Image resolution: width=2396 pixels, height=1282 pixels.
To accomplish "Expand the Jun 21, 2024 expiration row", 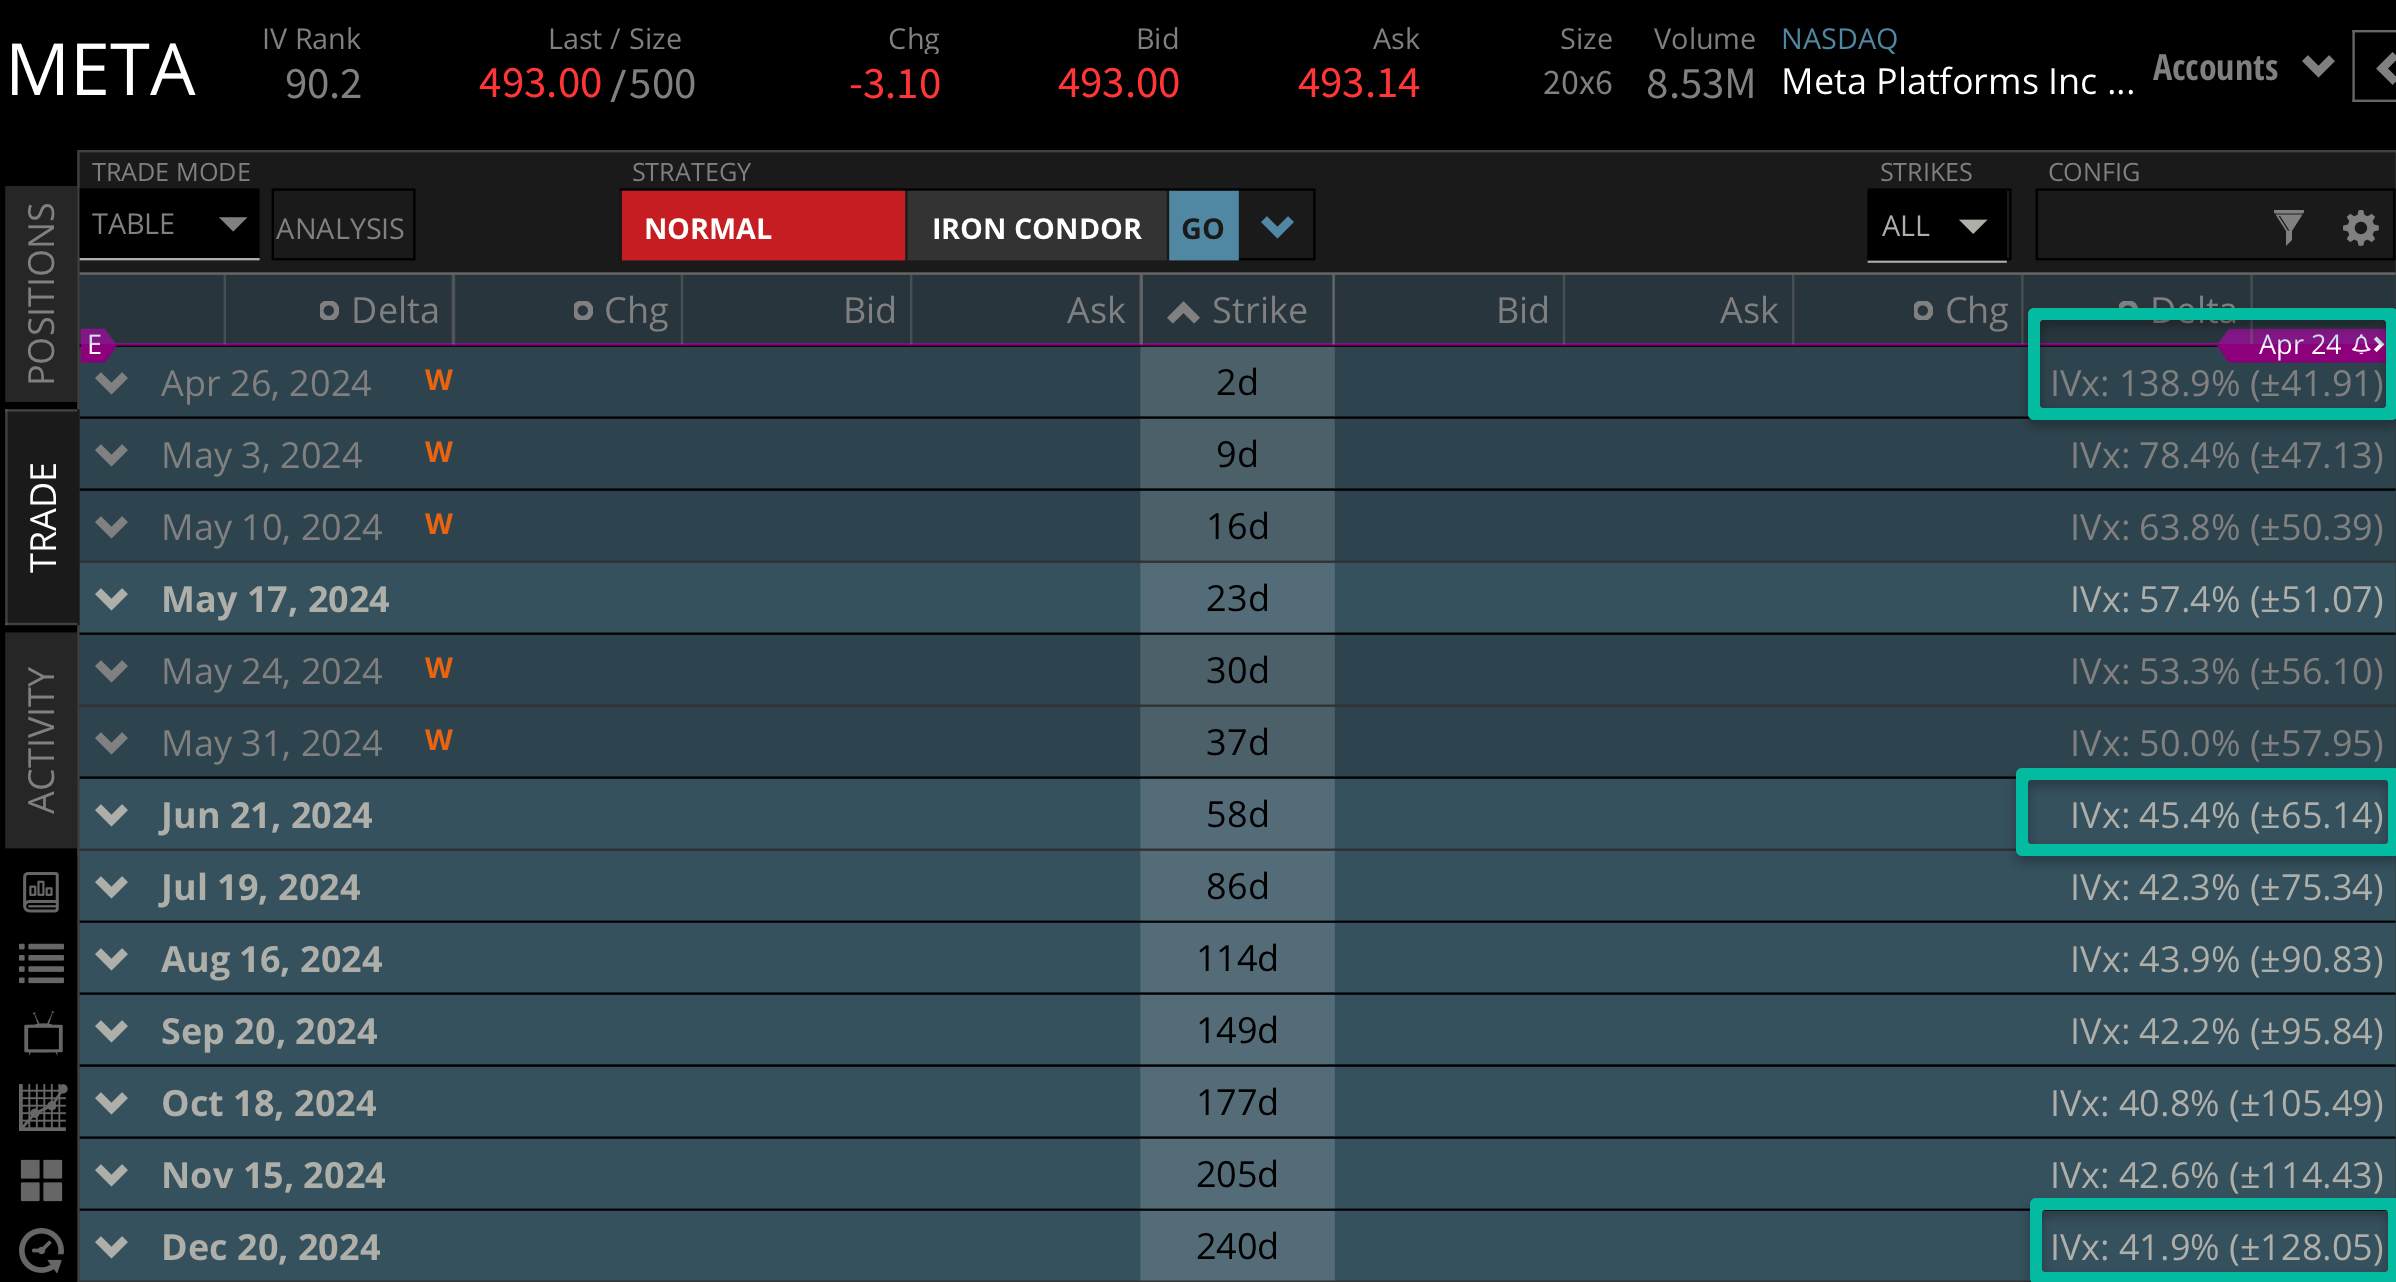I will click(x=111, y=814).
